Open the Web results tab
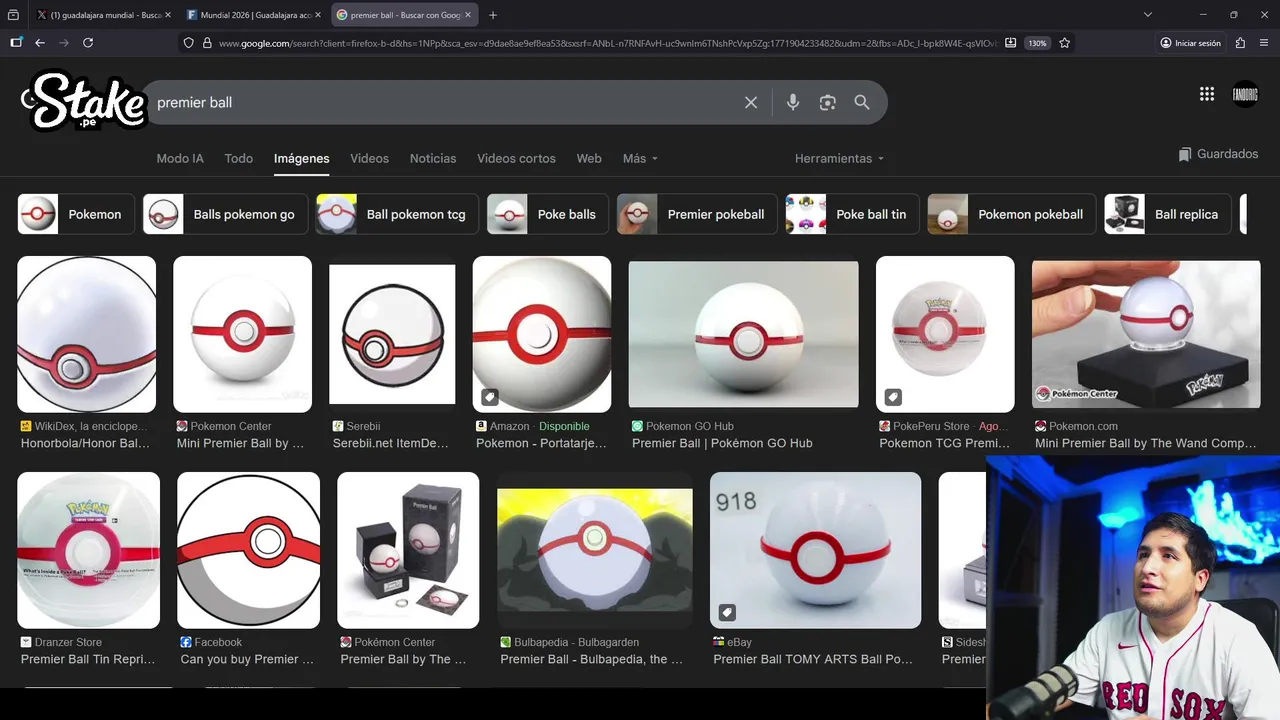 589,158
